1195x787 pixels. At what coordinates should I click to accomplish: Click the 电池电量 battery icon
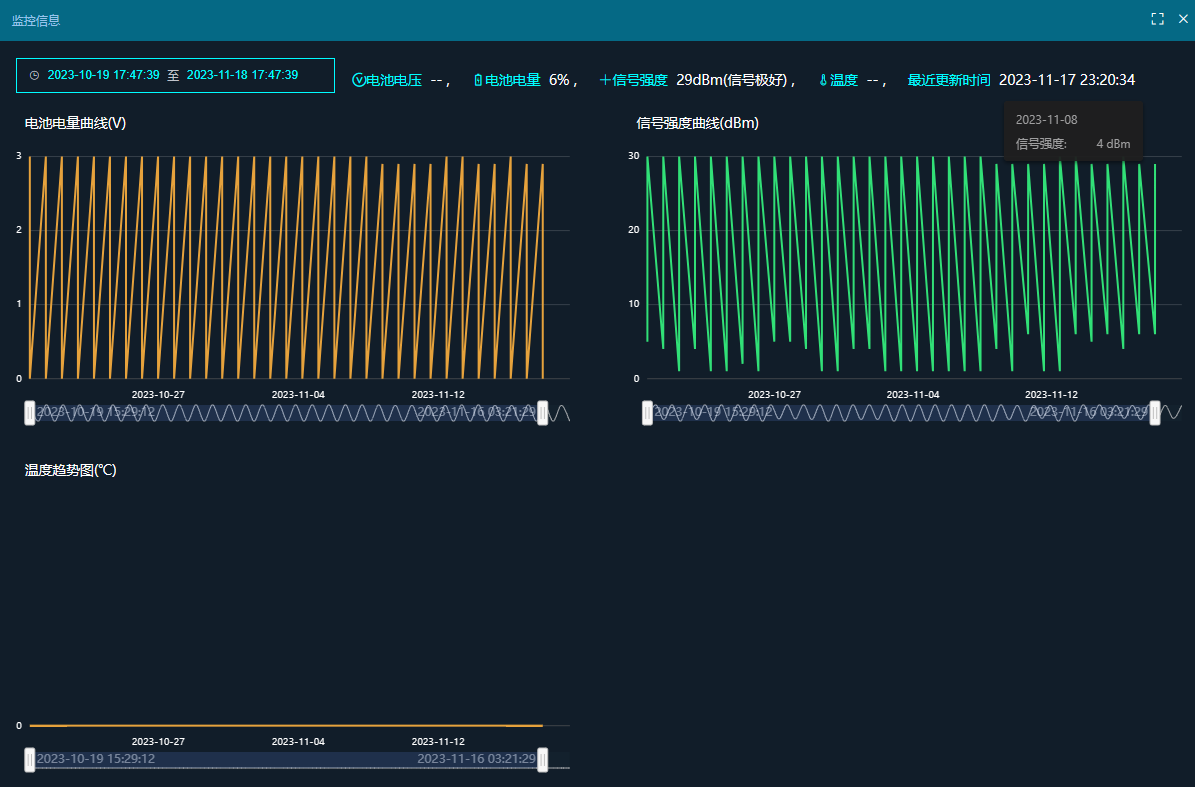coord(478,80)
